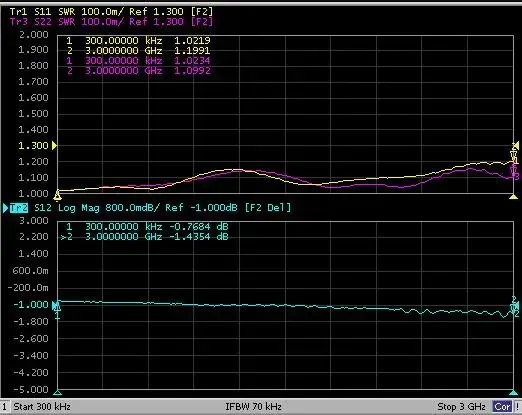Click the Cor correction status indicator
The height and width of the screenshot is (415, 522).
pyautogui.click(x=502, y=407)
